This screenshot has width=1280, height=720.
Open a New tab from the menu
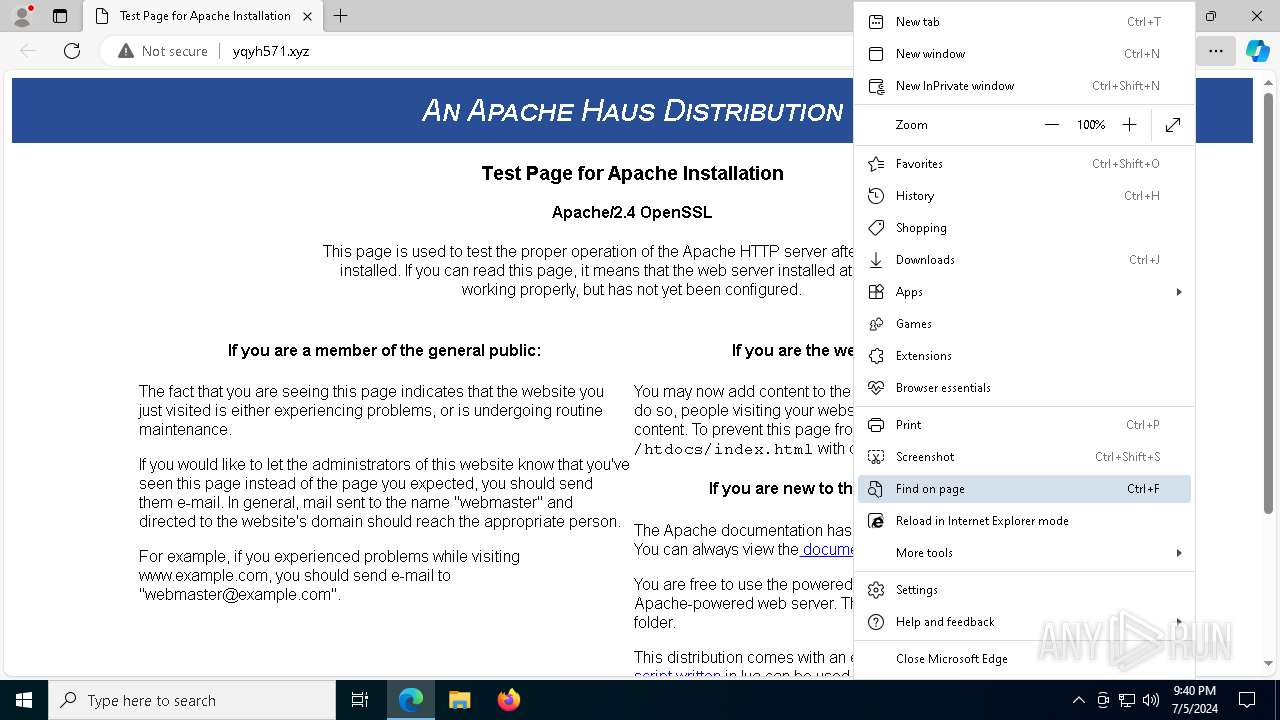[1024, 21]
